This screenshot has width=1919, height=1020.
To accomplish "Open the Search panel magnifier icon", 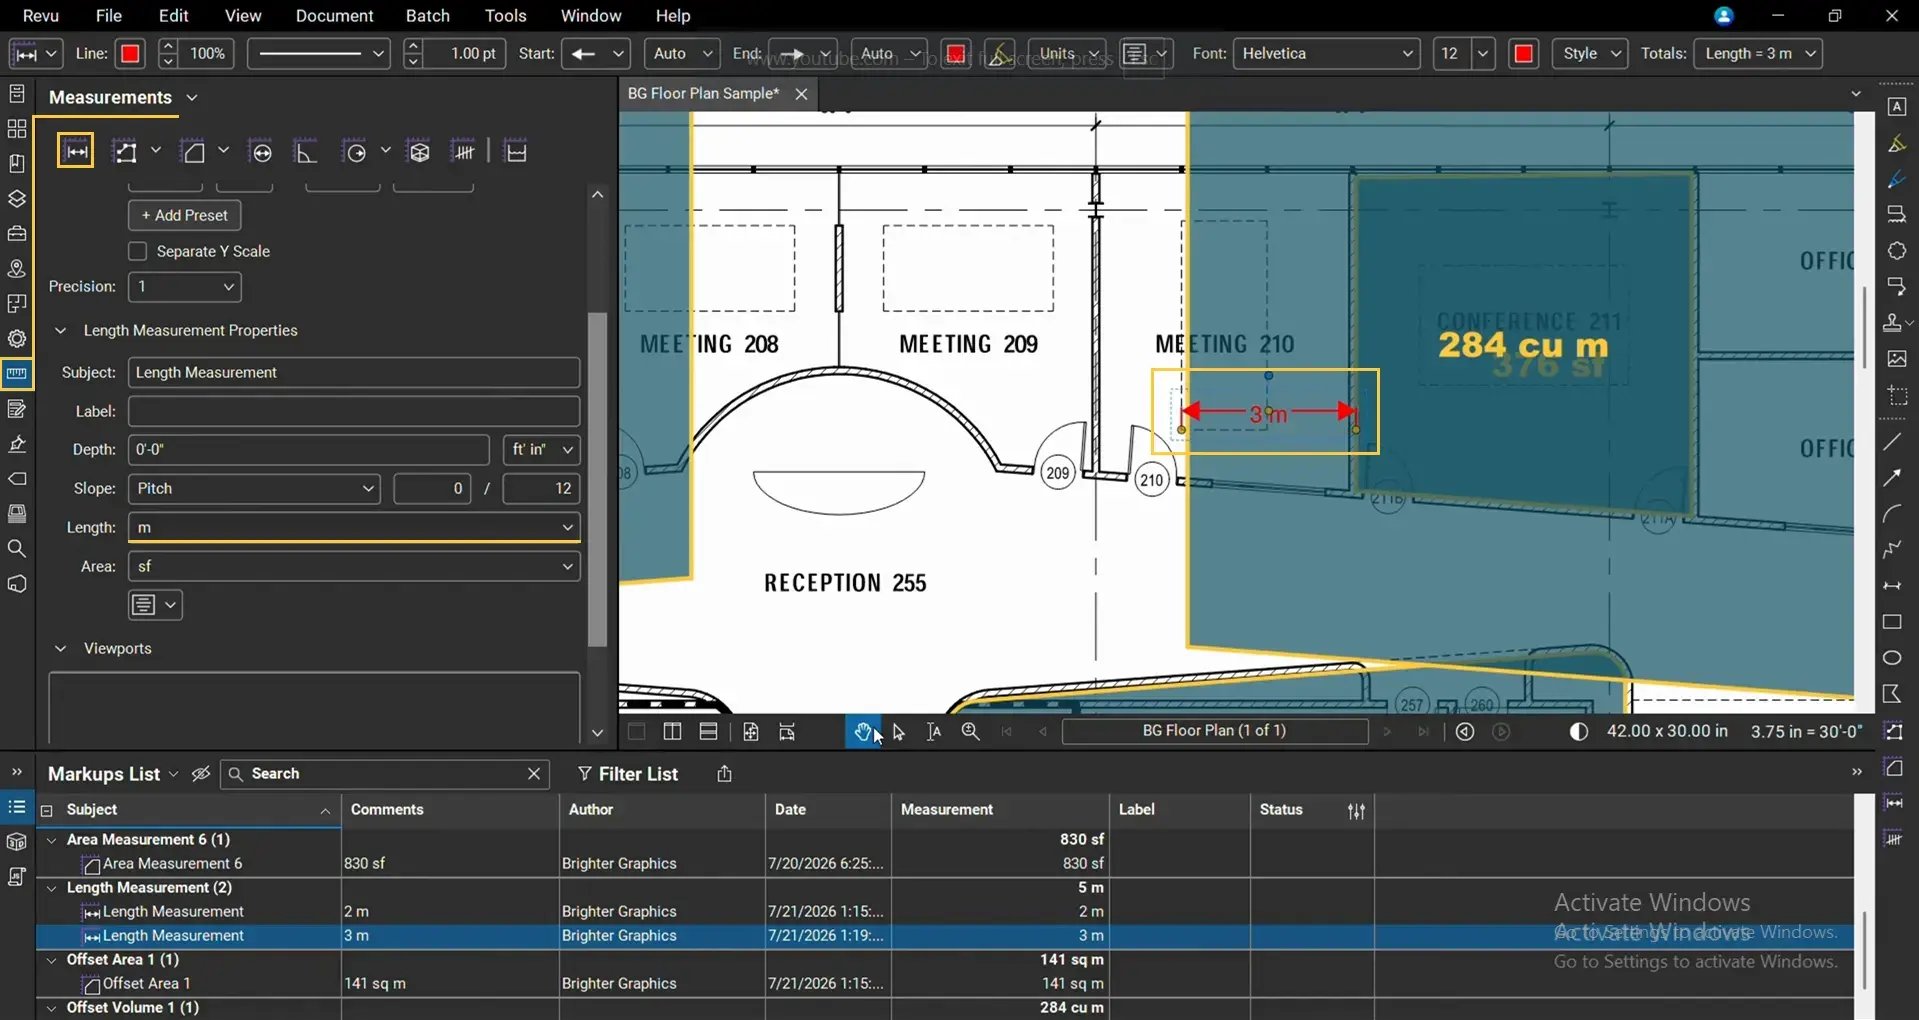I will [x=17, y=548].
